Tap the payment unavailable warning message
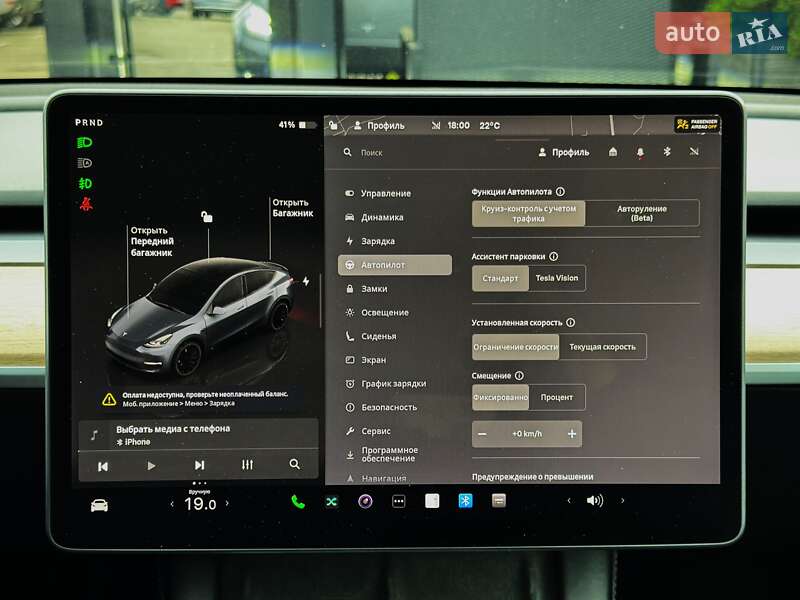The height and width of the screenshot is (600, 800). click(x=195, y=398)
